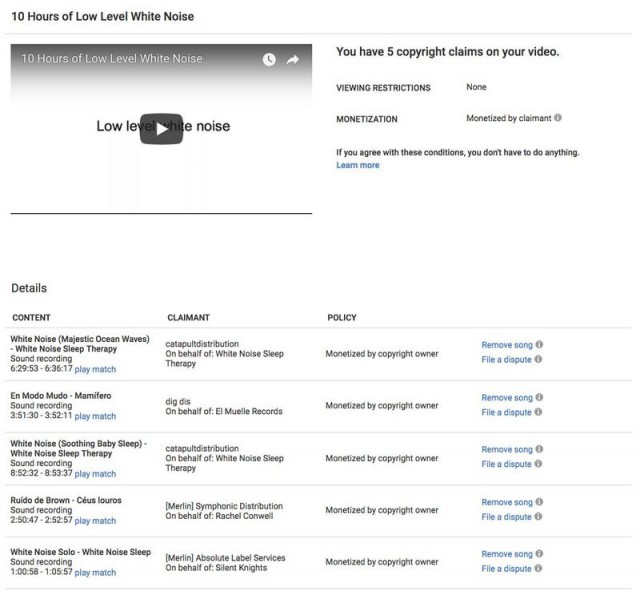Click On behalf of: Rachel Conwell
640x599 pixels.
tap(219, 516)
